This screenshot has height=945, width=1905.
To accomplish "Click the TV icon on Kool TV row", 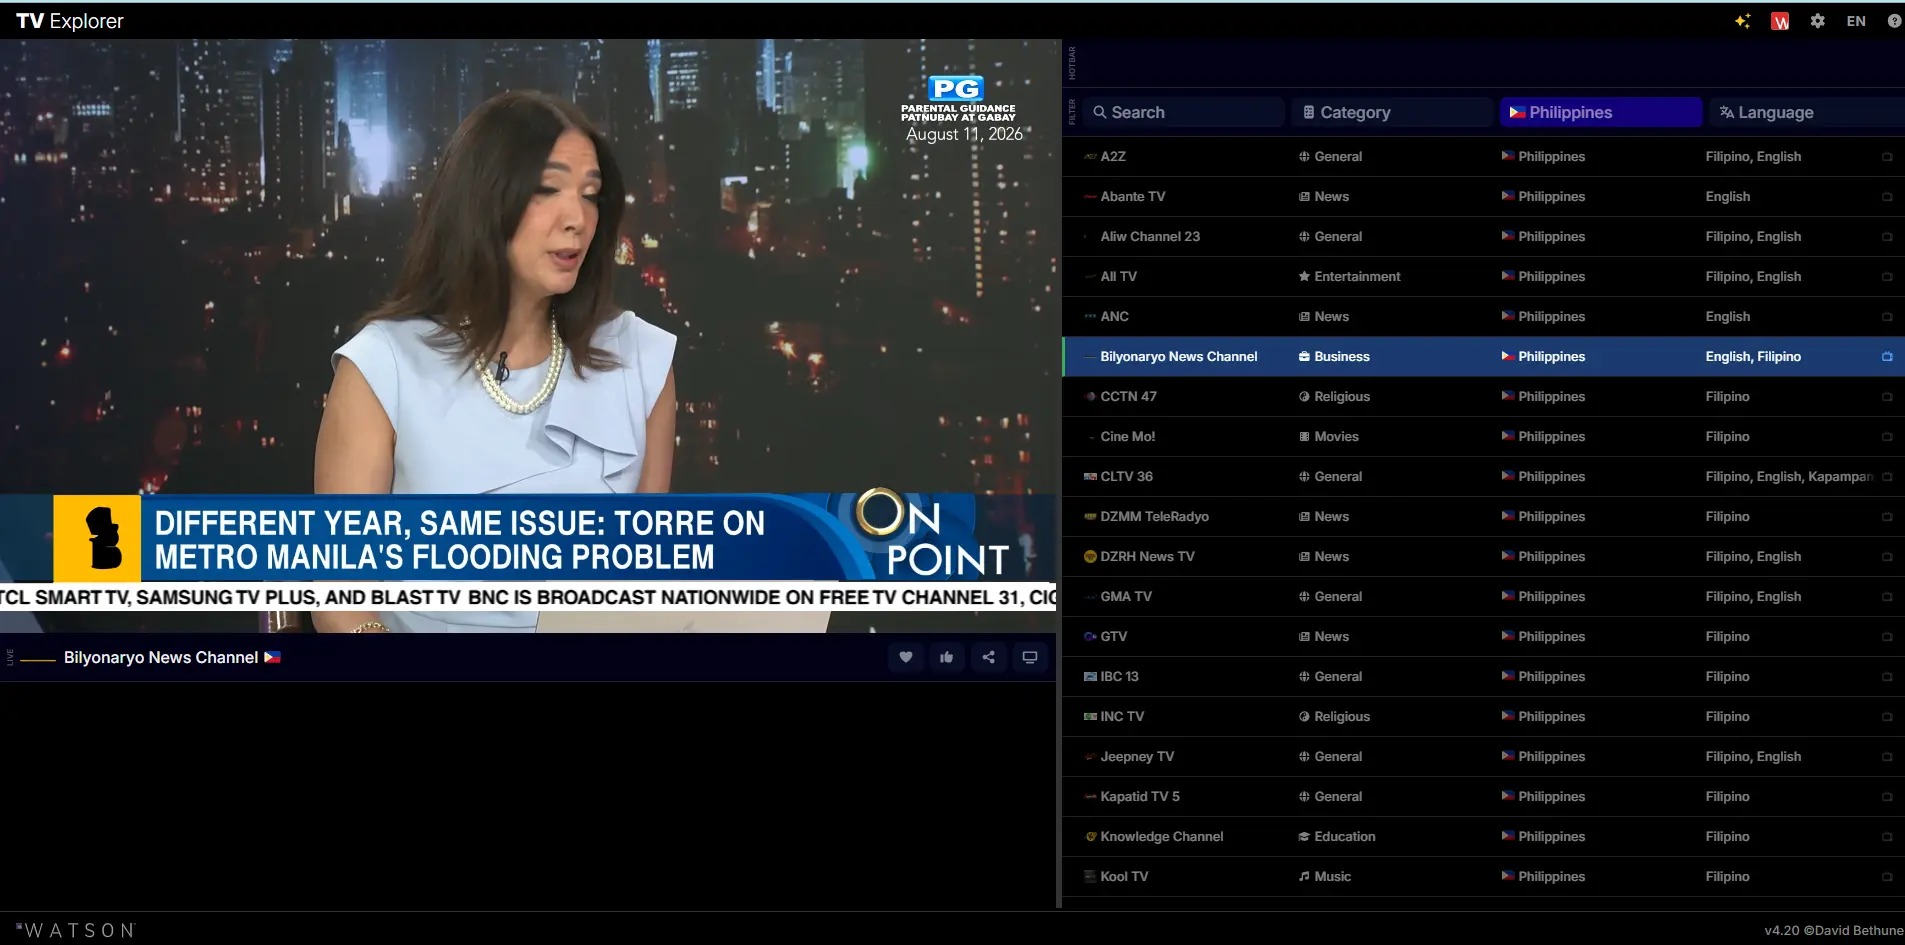I will (1887, 877).
